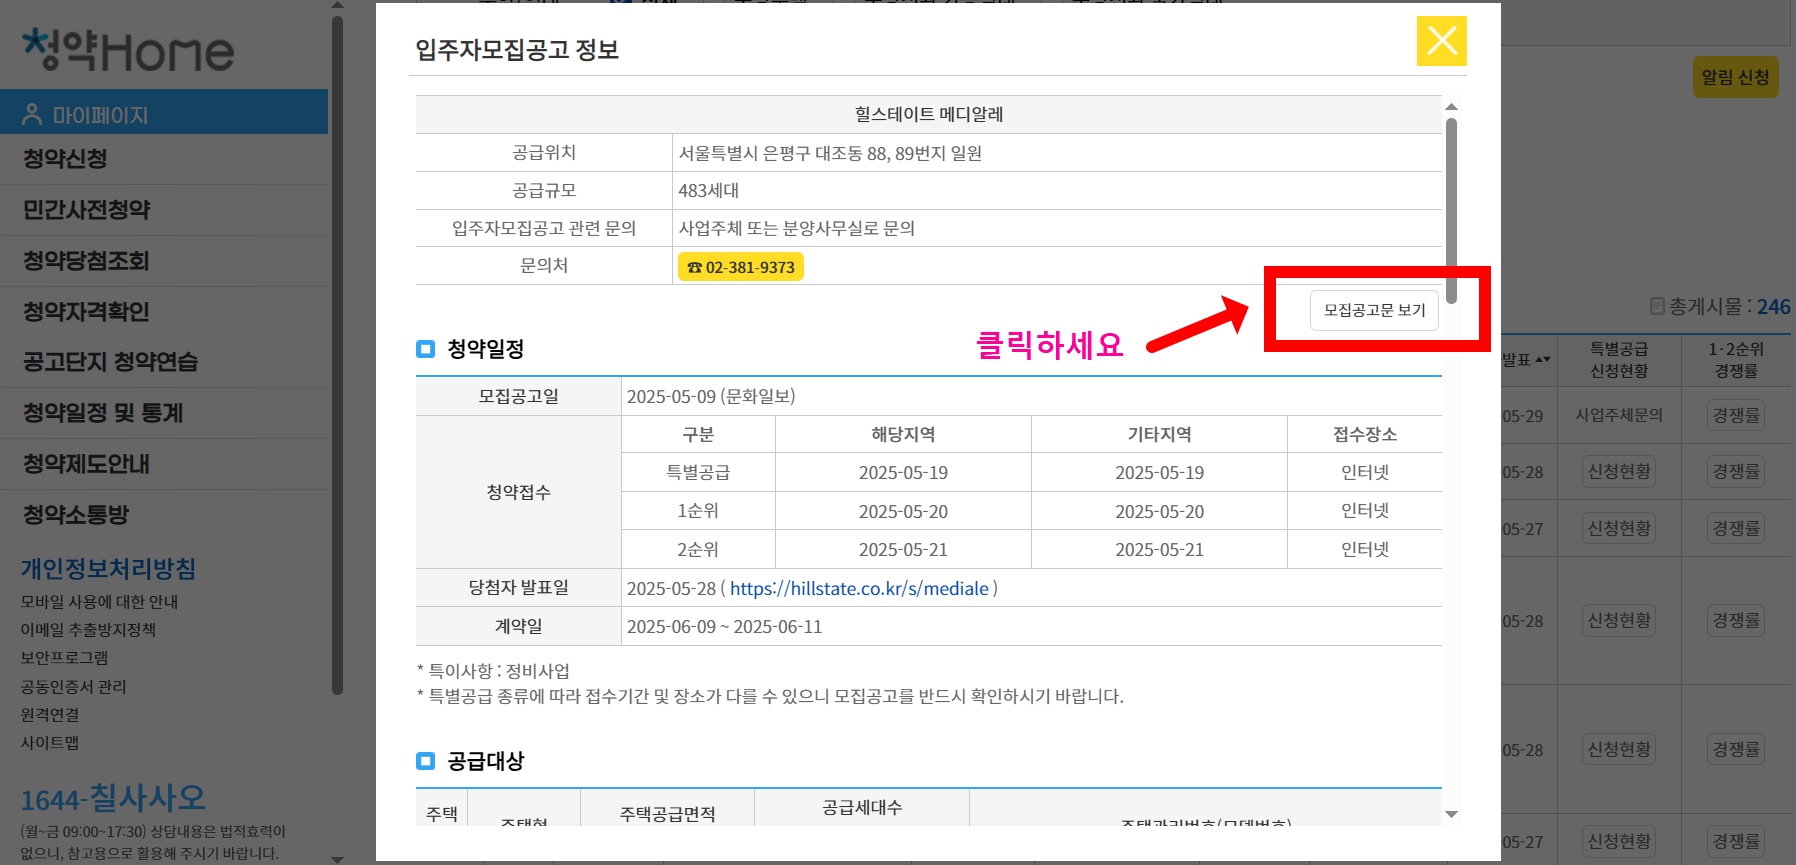This screenshot has width=1796, height=865.
Task: Click the 모집공고문 보기 button
Action: (1374, 310)
